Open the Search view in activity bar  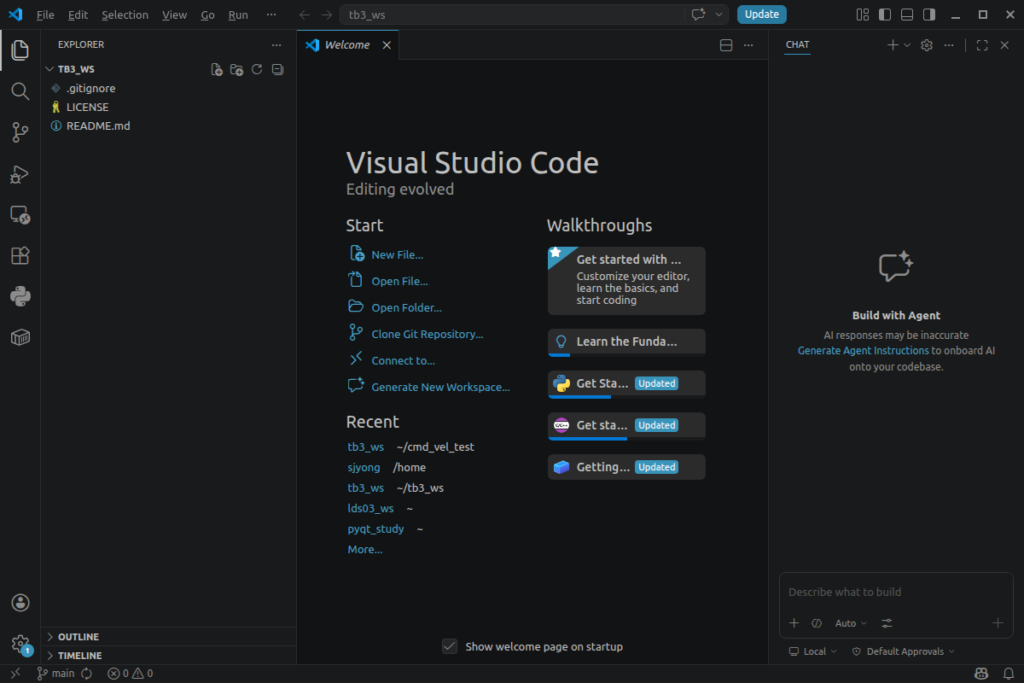pyautogui.click(x=20, y=91)
